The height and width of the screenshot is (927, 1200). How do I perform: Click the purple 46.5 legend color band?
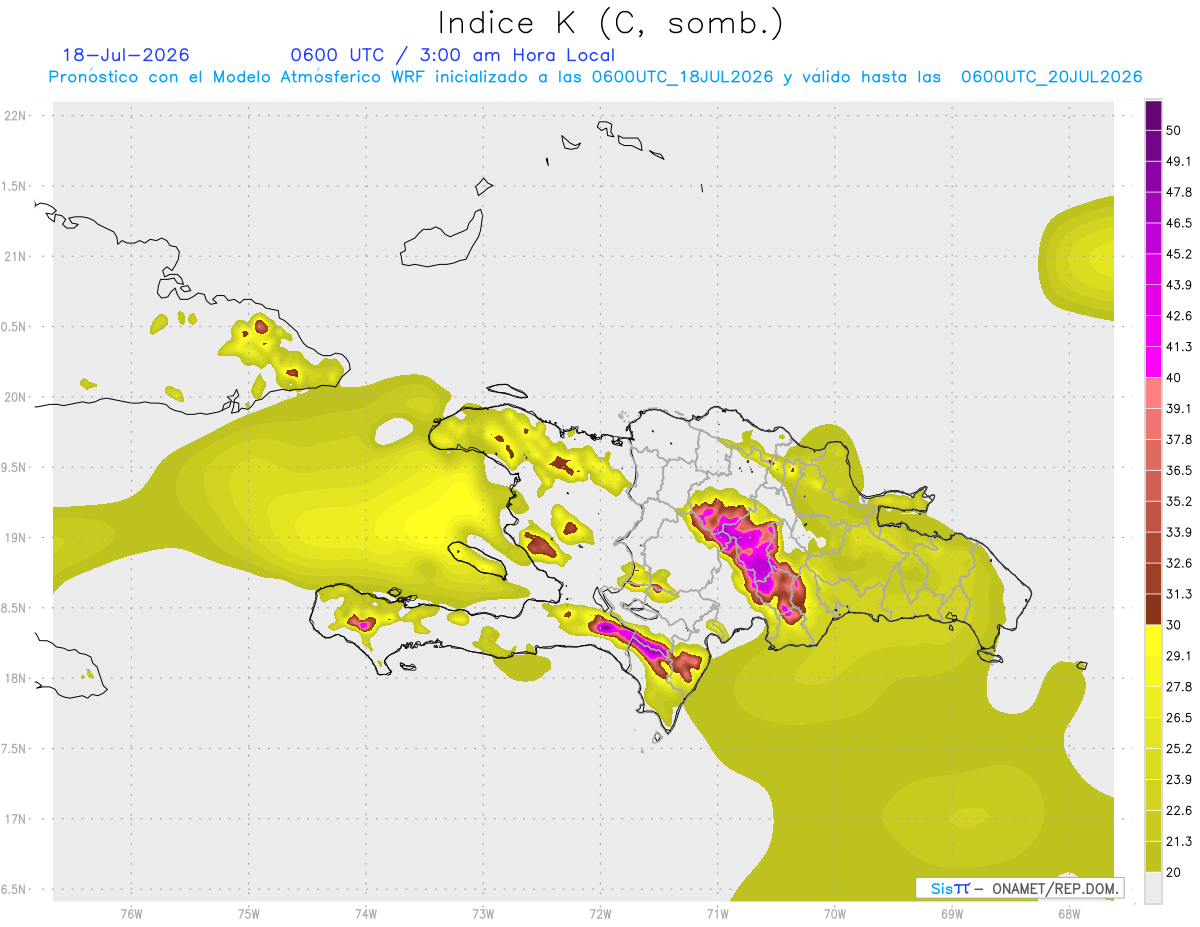[x=1153, y=207]
